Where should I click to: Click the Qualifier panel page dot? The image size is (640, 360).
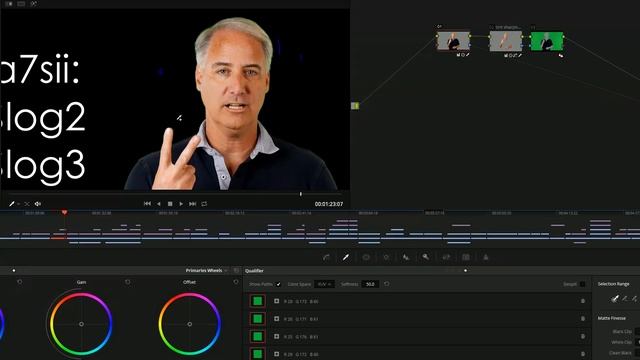pyautogui.click(x=465, y=271)
